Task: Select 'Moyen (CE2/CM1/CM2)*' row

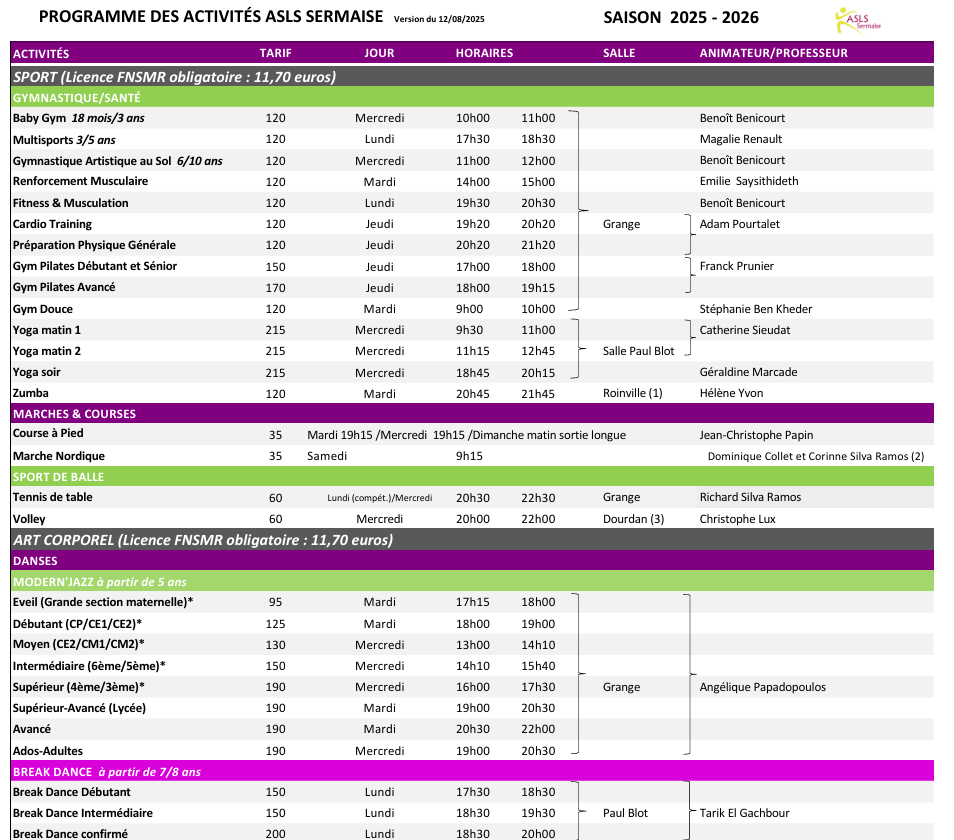Action: click(78, 644)
